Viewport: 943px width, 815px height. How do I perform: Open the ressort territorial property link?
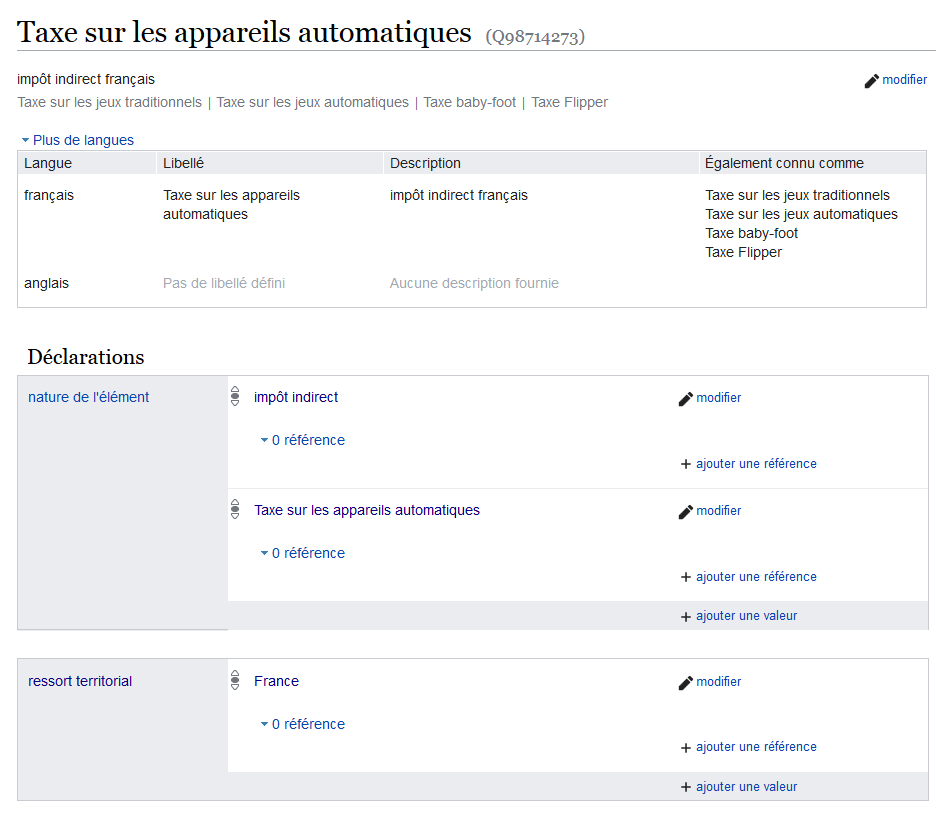pos(80,681)
